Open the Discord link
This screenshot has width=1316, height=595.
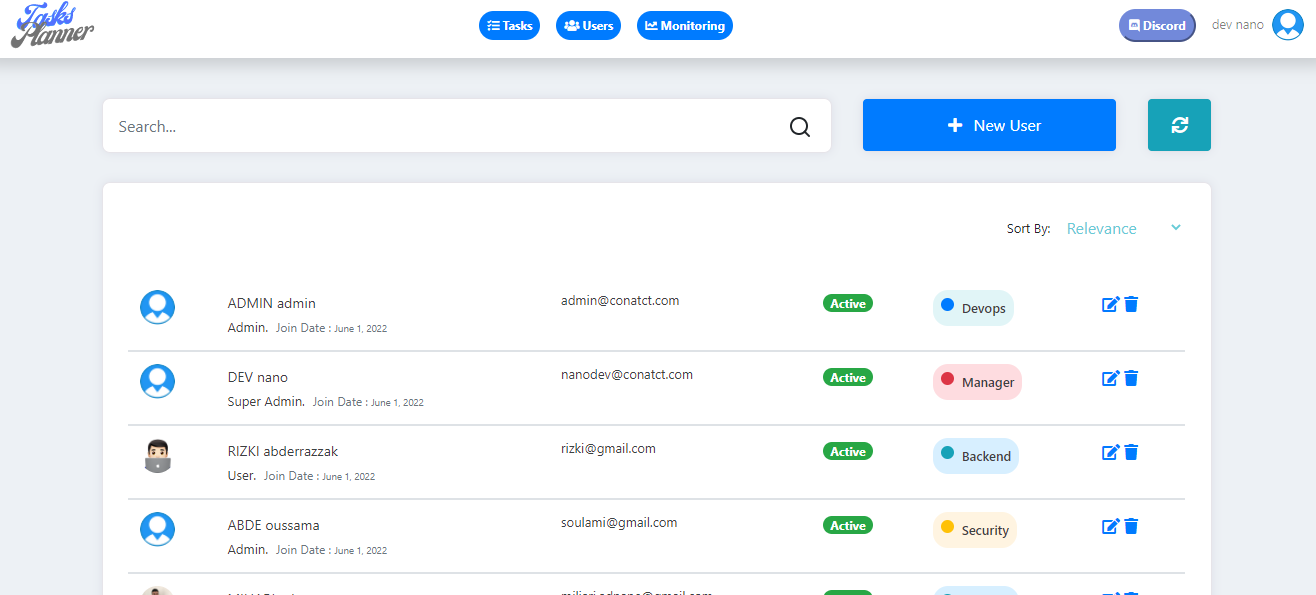pos(1156,25)
